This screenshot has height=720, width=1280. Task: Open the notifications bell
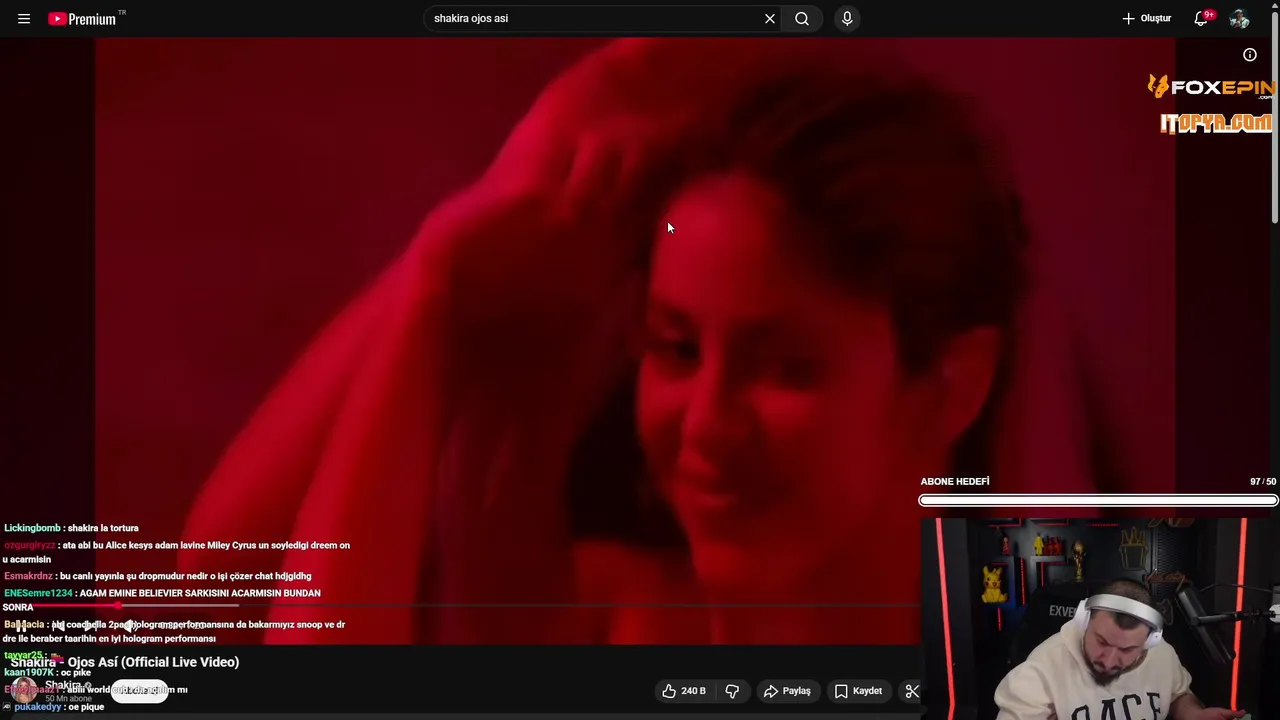[x=1203, y=18]
